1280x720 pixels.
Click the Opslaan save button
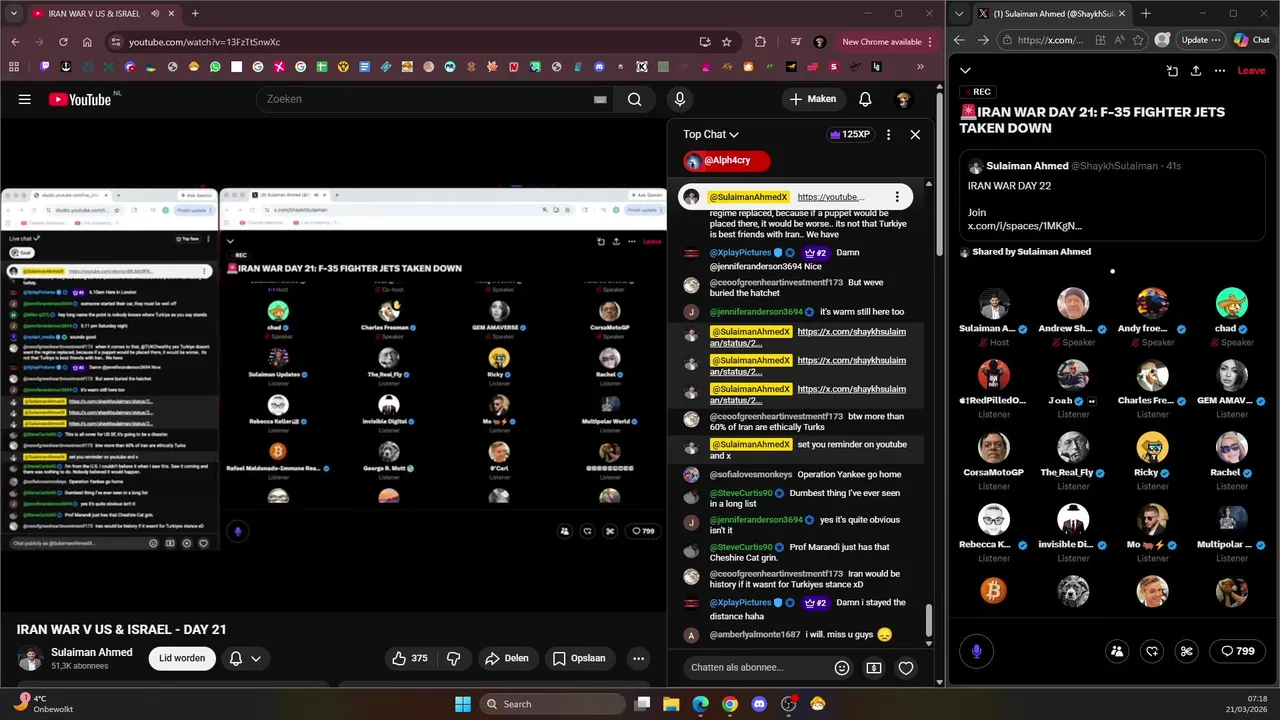pyautogui.click(x=579, y=658)
